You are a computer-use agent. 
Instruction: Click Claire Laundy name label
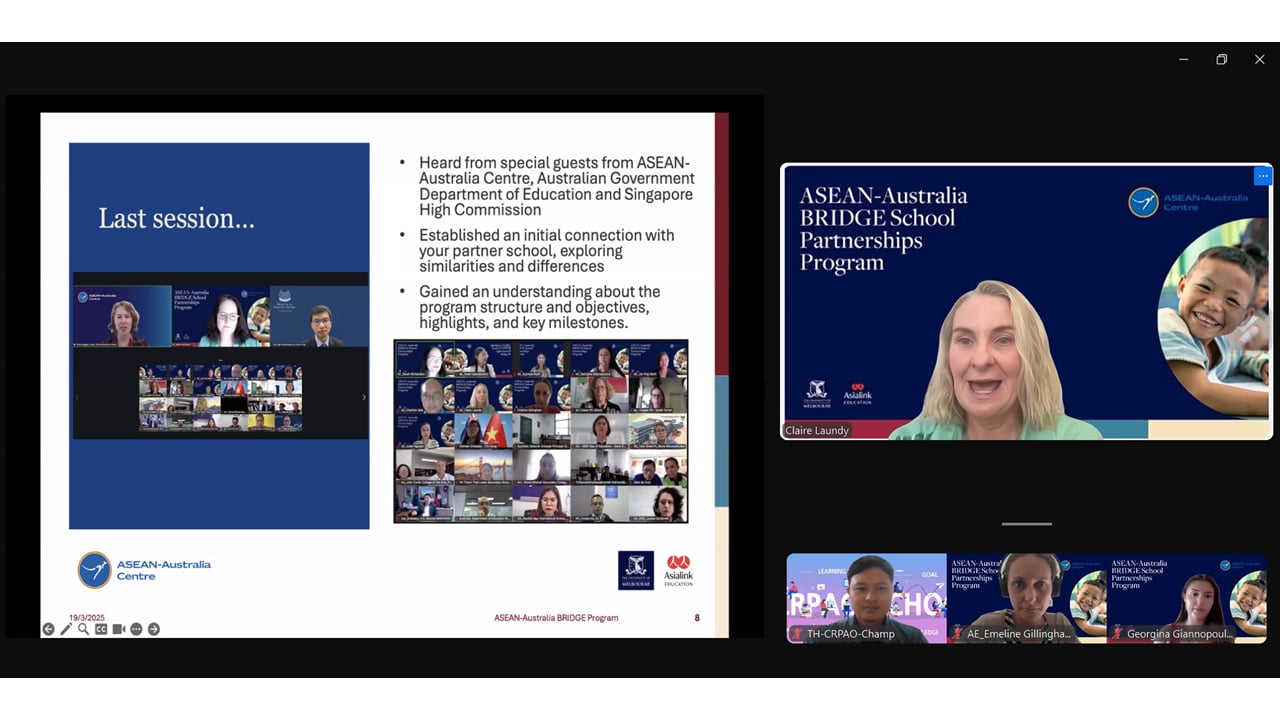point(817,430)
